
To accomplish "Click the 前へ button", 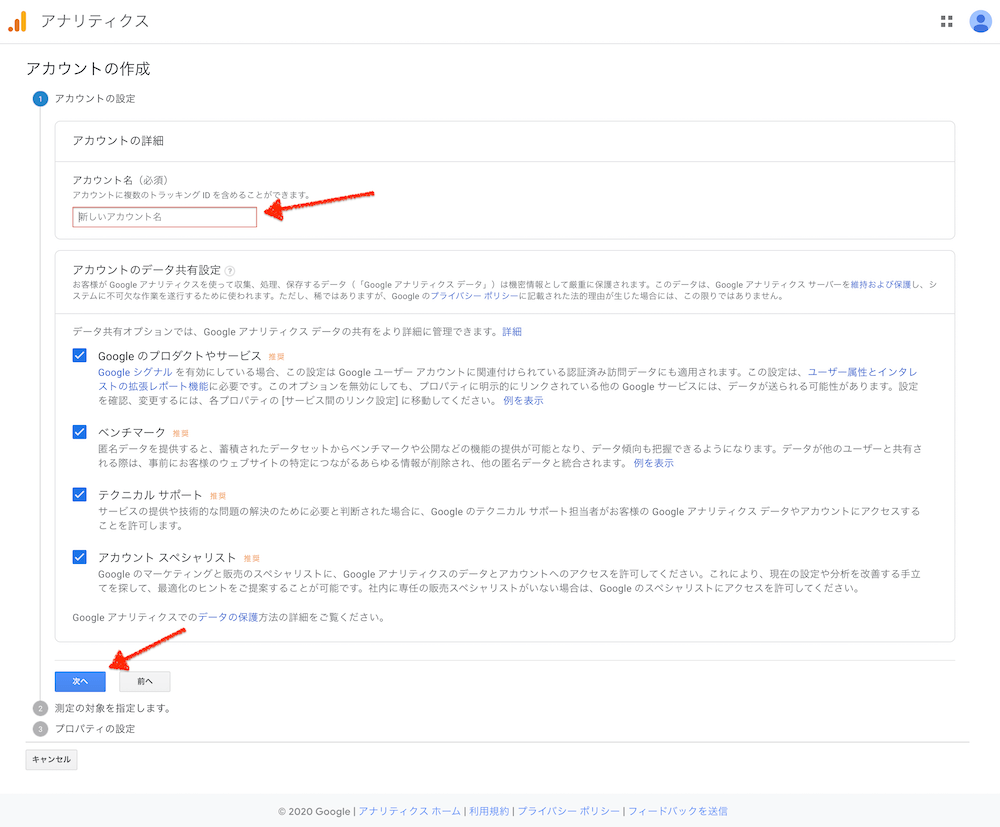I will click(x=145, y=682).
